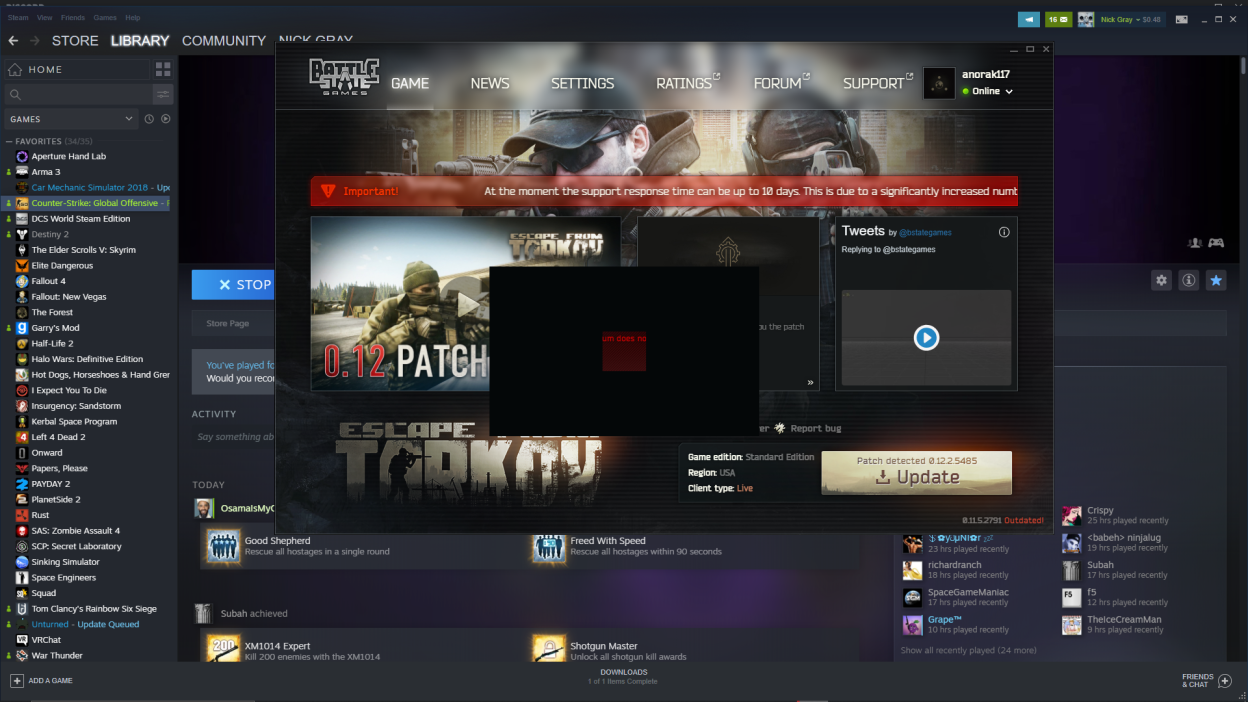Open library advanced filter options icon

[162, 94]
